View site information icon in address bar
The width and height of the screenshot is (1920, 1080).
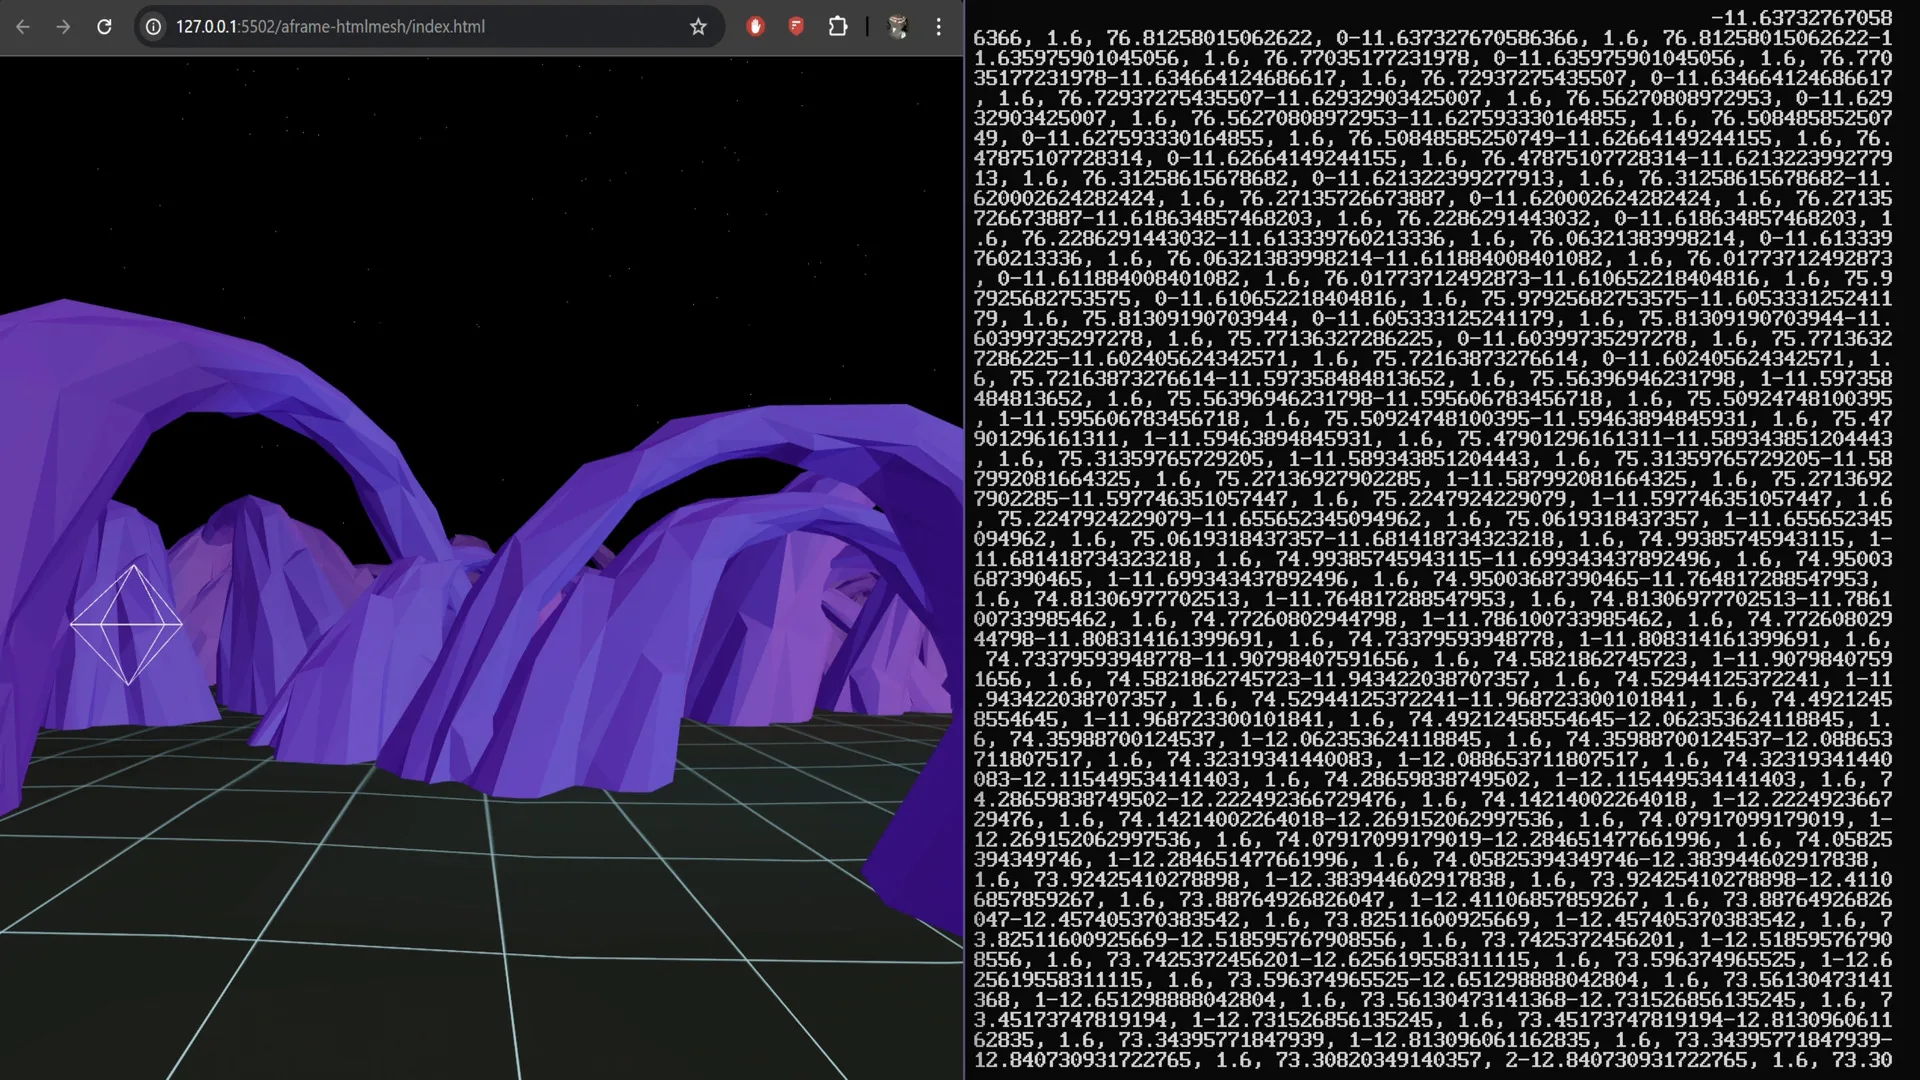point(153,27)
